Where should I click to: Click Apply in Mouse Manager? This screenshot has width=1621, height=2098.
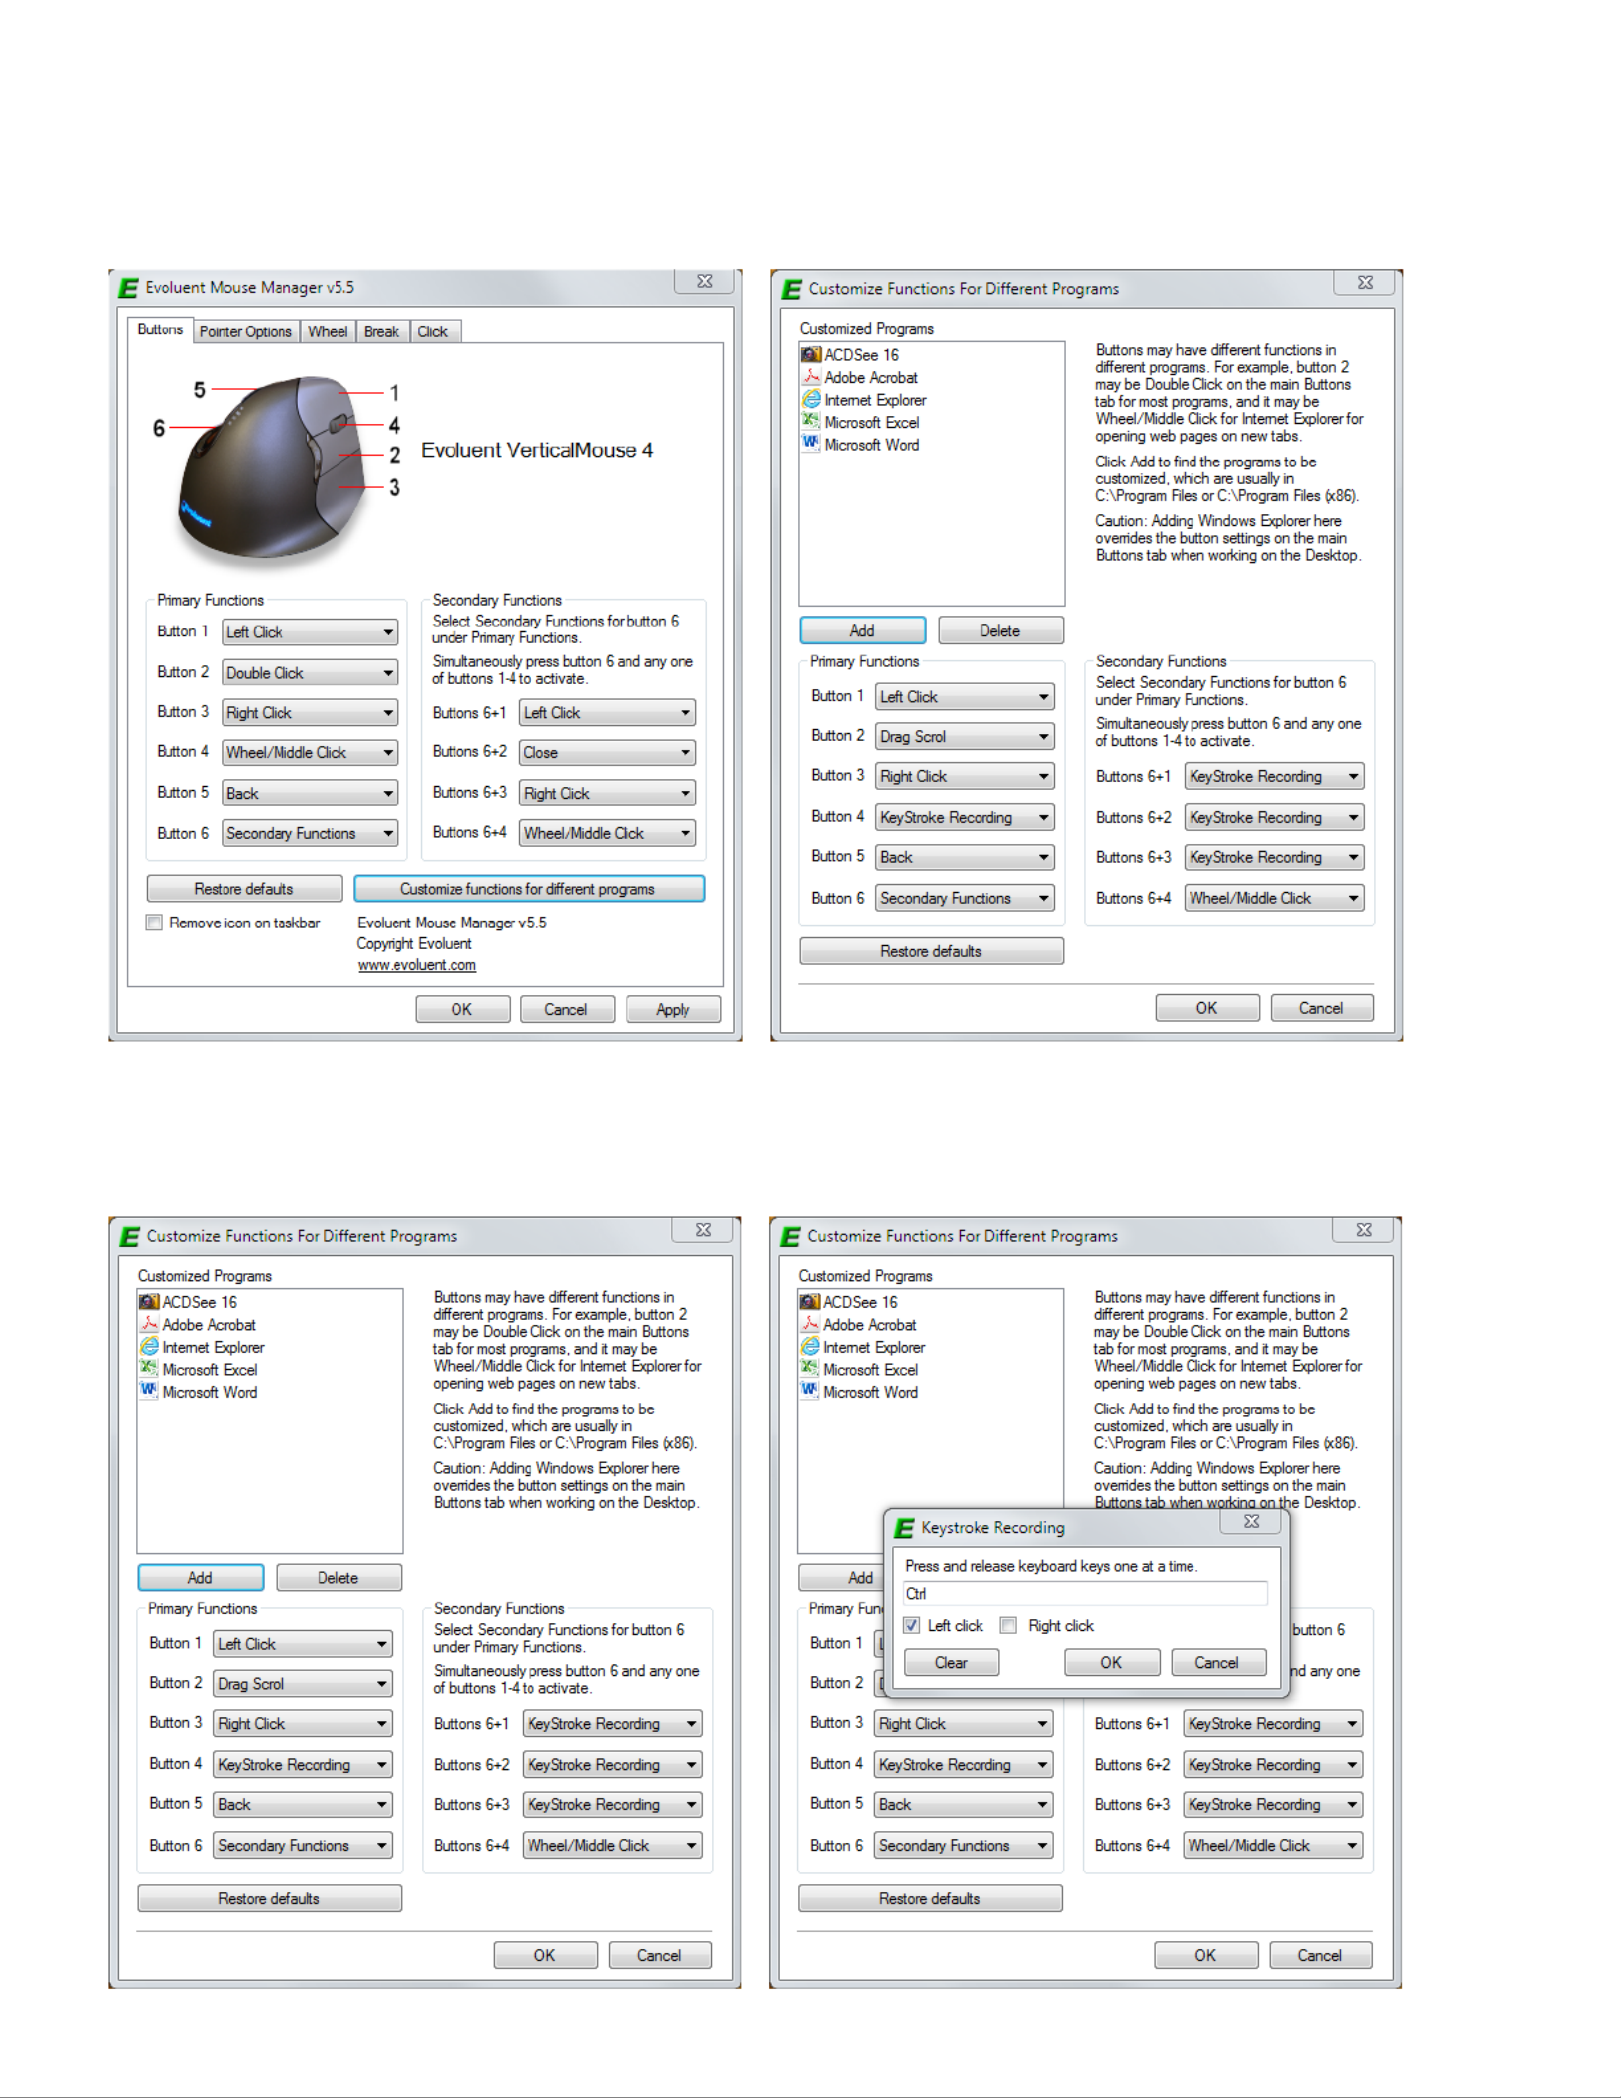point(673,1009)
